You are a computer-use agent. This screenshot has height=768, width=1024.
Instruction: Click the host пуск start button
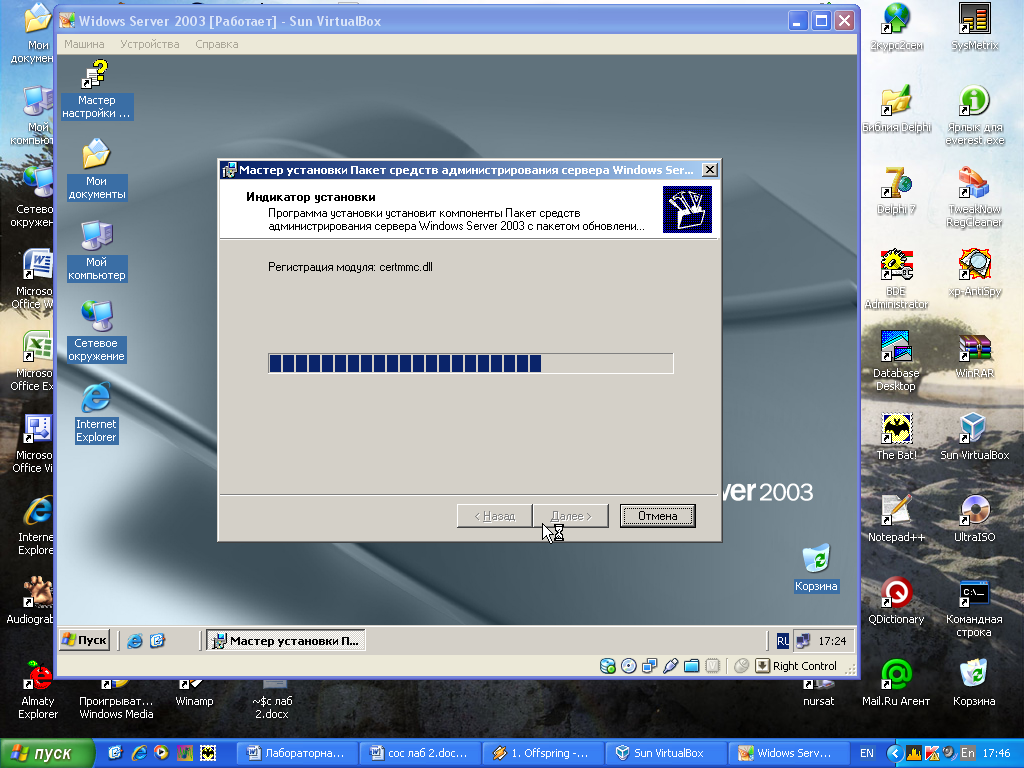pos(46,753)
